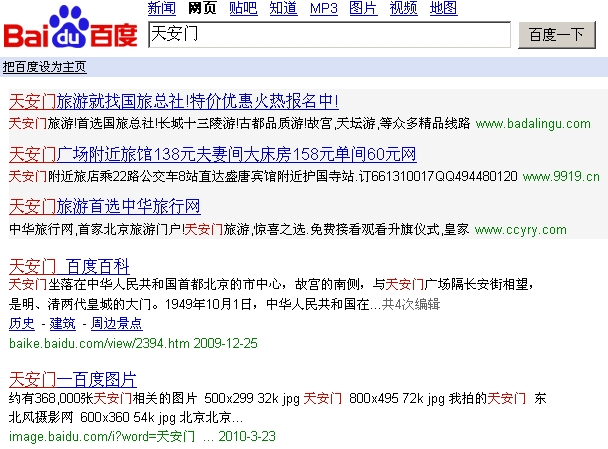Open the 知道 tab
Image resolution: width=608 pixels, height=449 pixels.
(x=283, y=8)
